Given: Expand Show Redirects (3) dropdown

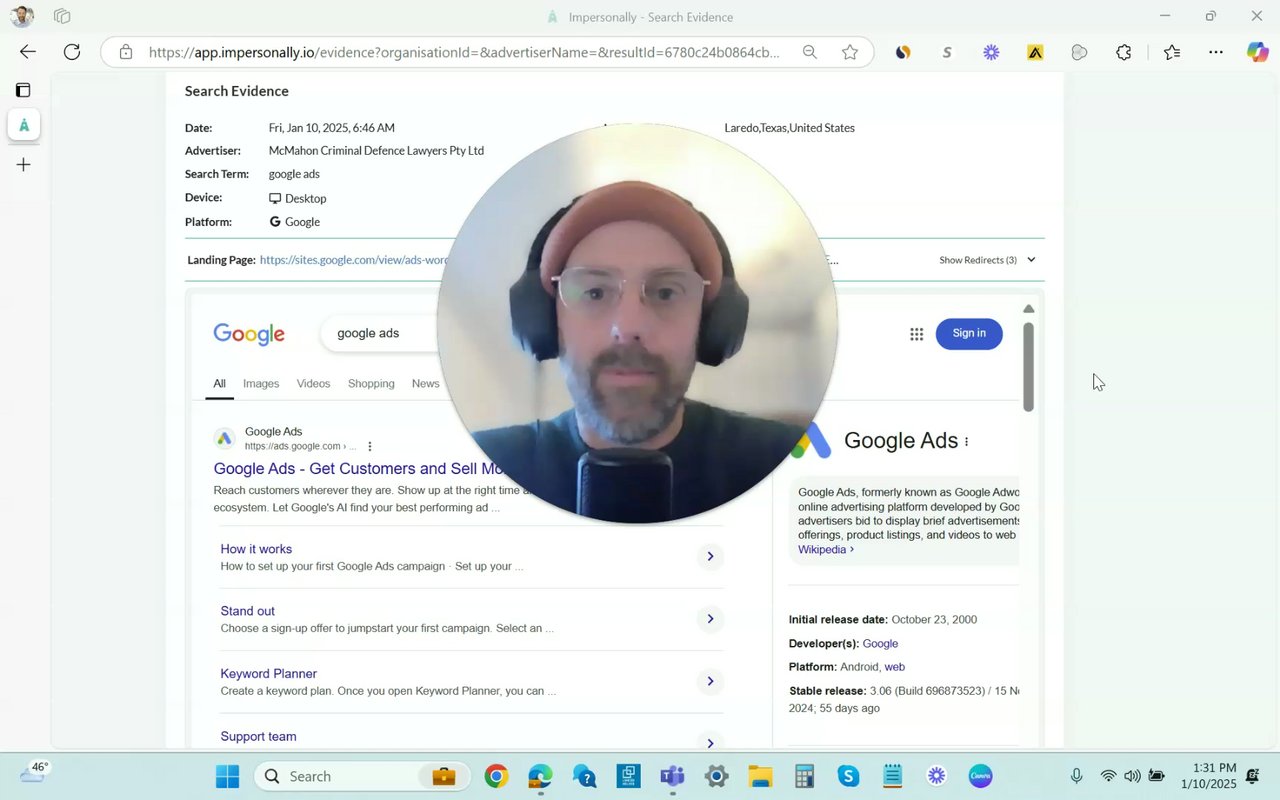Looking at the screenshot, I should click(987, 260).
